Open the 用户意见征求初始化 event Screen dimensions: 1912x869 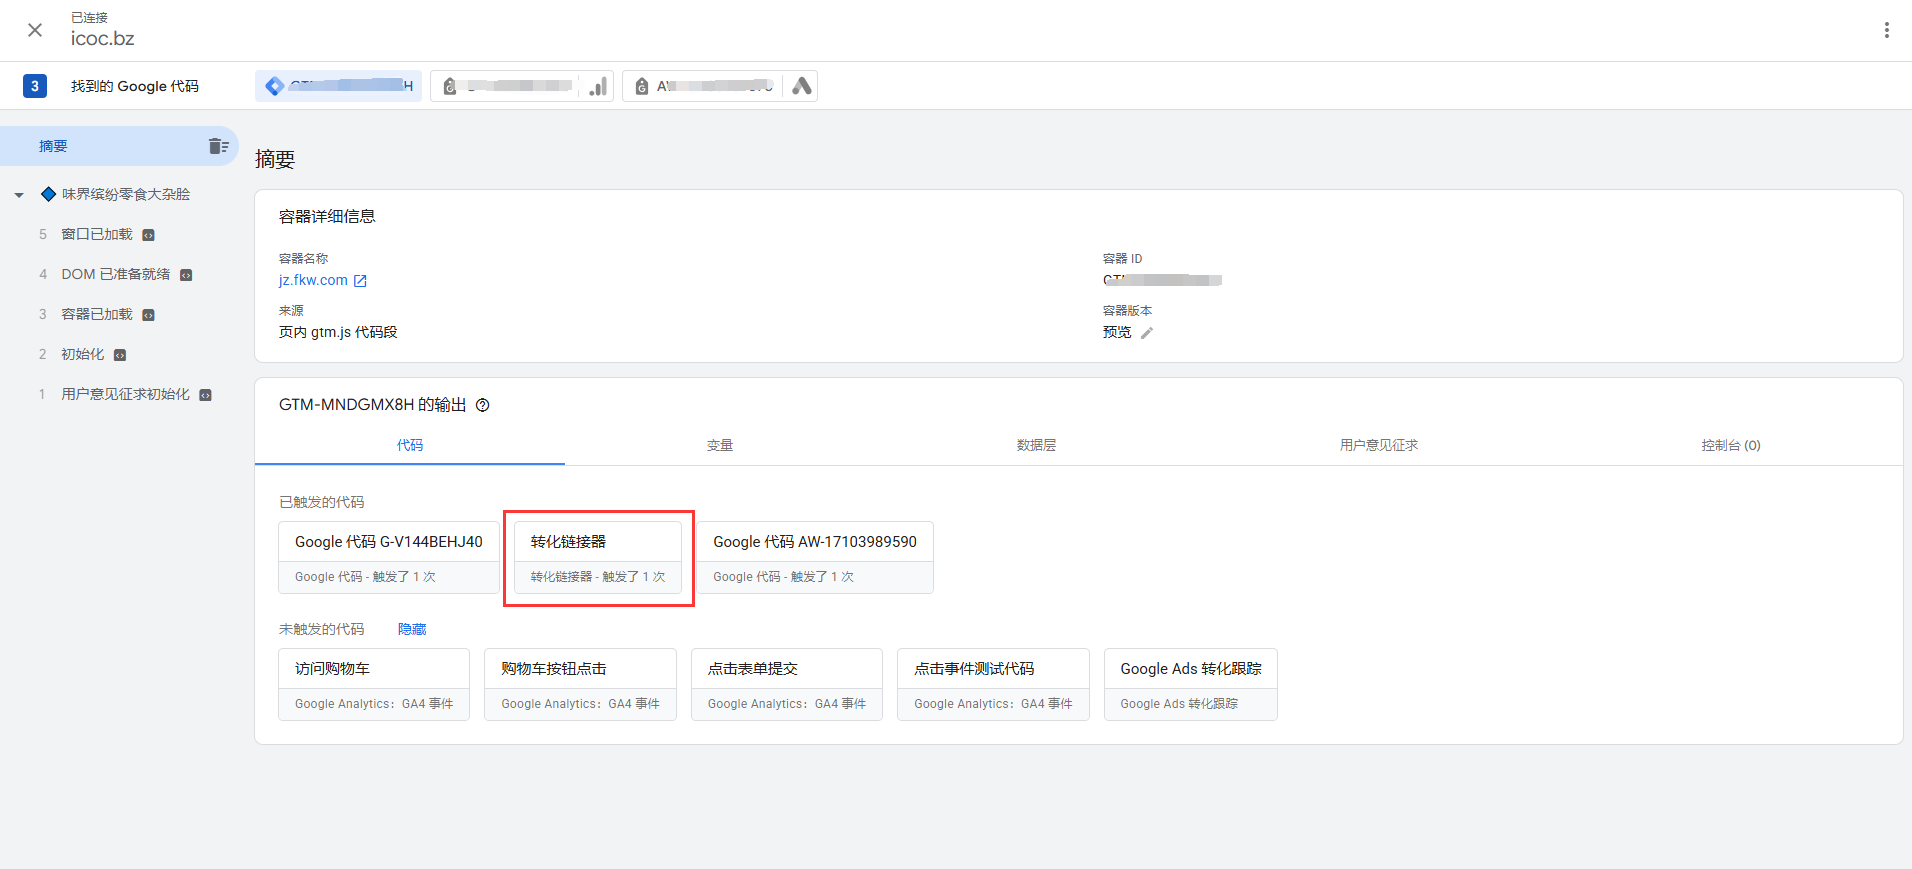(125, 394)
